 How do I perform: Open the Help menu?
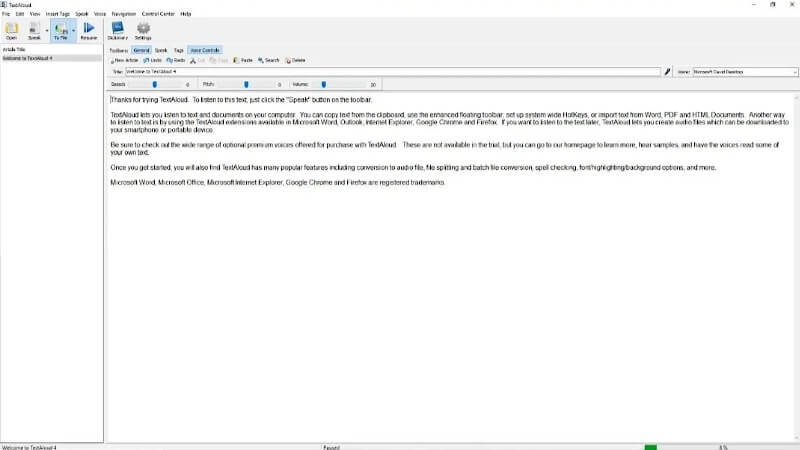(x=186, y=14)
